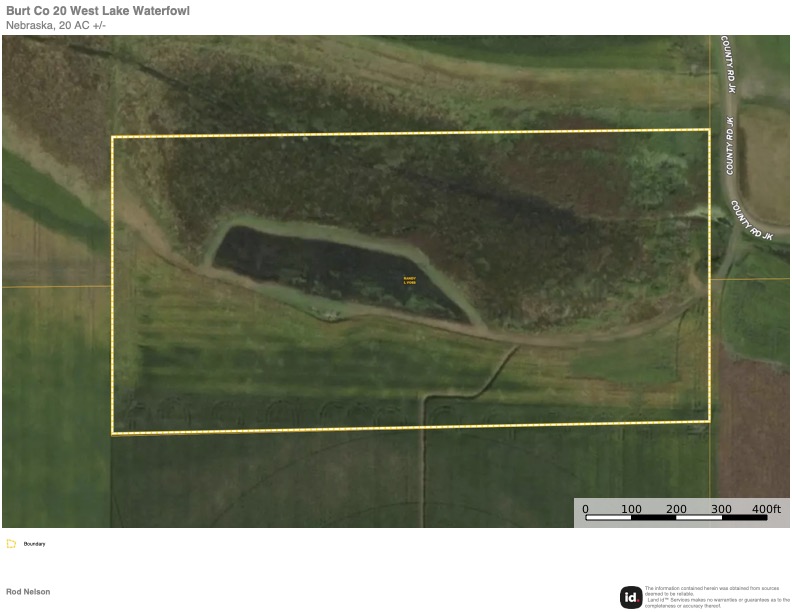Click the yellow Boundary legend icon

pos(11,544)
